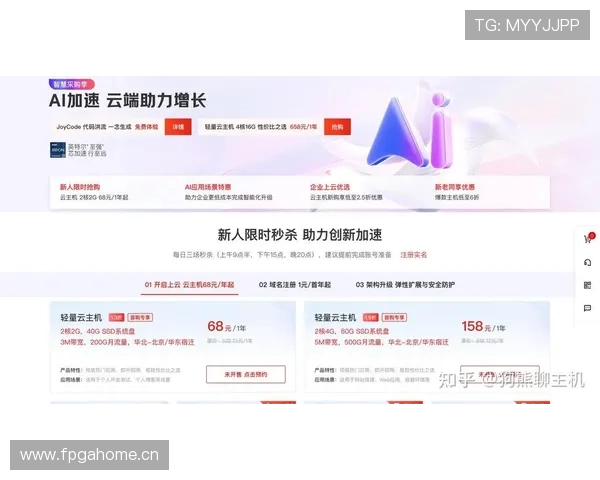600x480 pixels.
Task: Click the 轻量云主机 title on the 68元 card
Action: point(81,317)
